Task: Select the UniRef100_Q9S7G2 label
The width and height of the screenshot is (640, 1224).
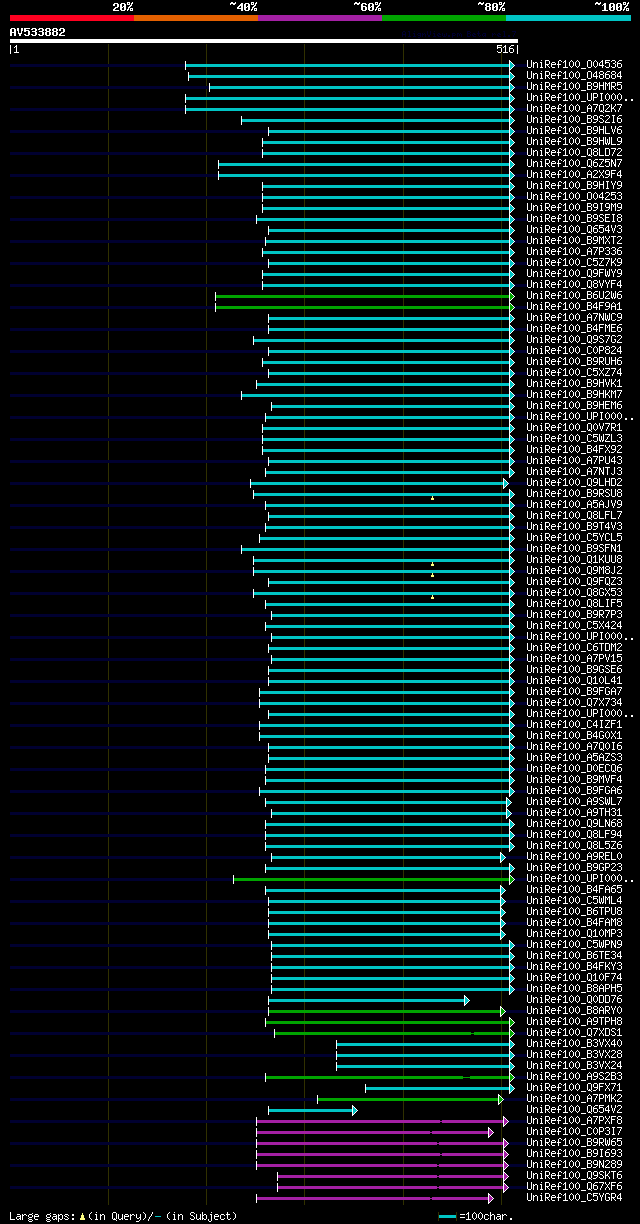Action: point(574,340)
